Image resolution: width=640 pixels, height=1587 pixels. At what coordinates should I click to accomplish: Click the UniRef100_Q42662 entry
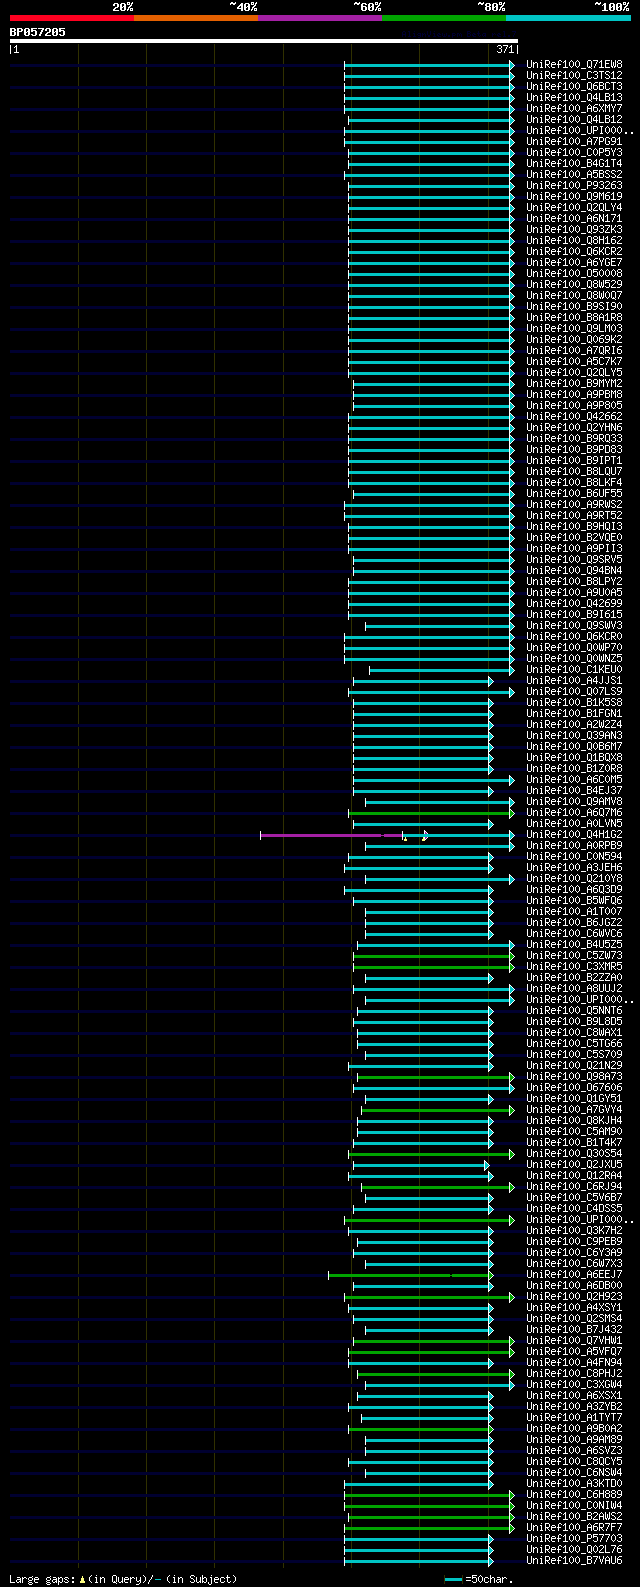(x=574, y=416)
